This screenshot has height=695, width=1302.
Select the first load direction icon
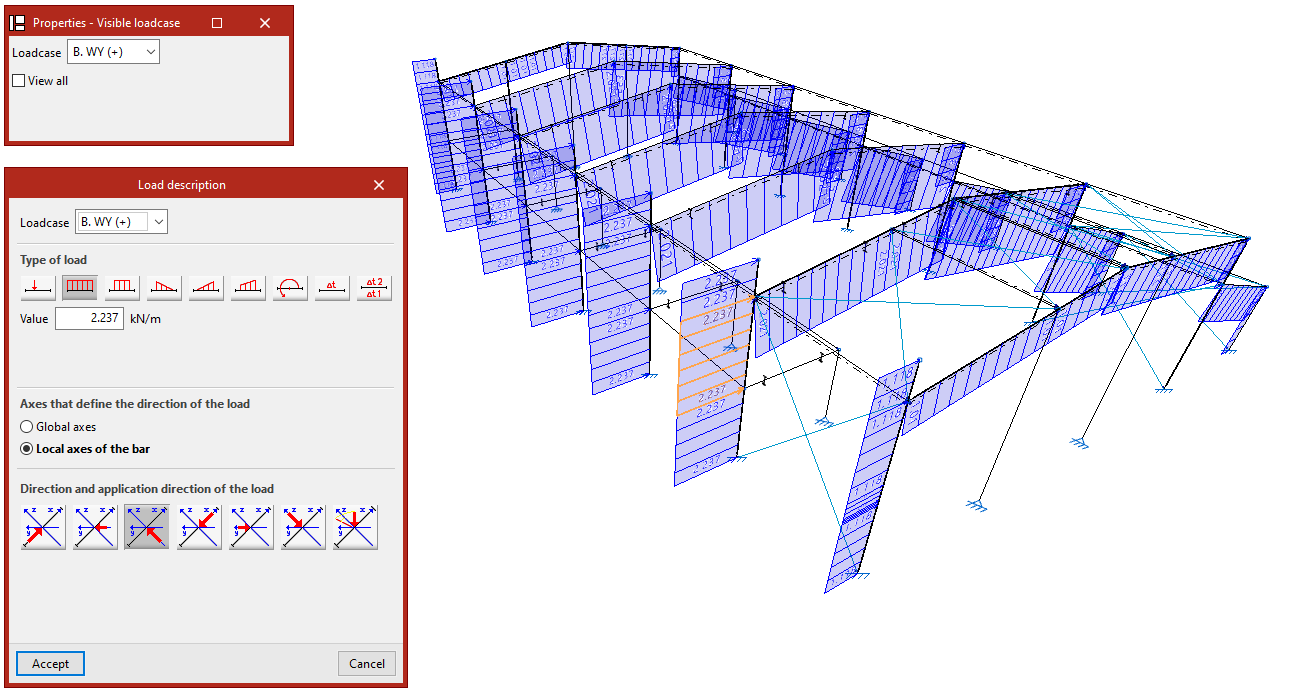[43, 526]
